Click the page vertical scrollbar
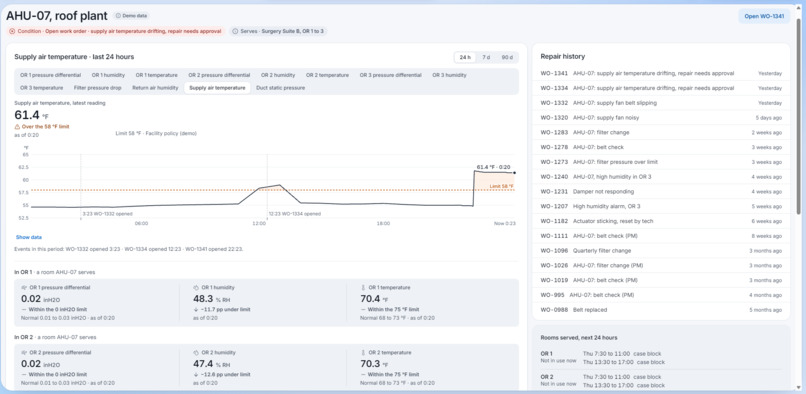806x394 pixels. pyautogui.click(x=798, y=116)
